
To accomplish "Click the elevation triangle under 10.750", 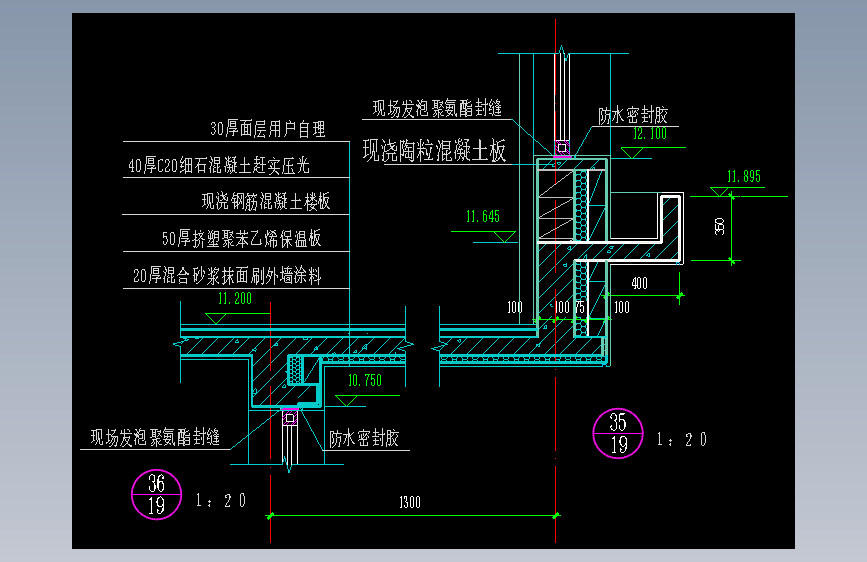I will click(346, 400).
